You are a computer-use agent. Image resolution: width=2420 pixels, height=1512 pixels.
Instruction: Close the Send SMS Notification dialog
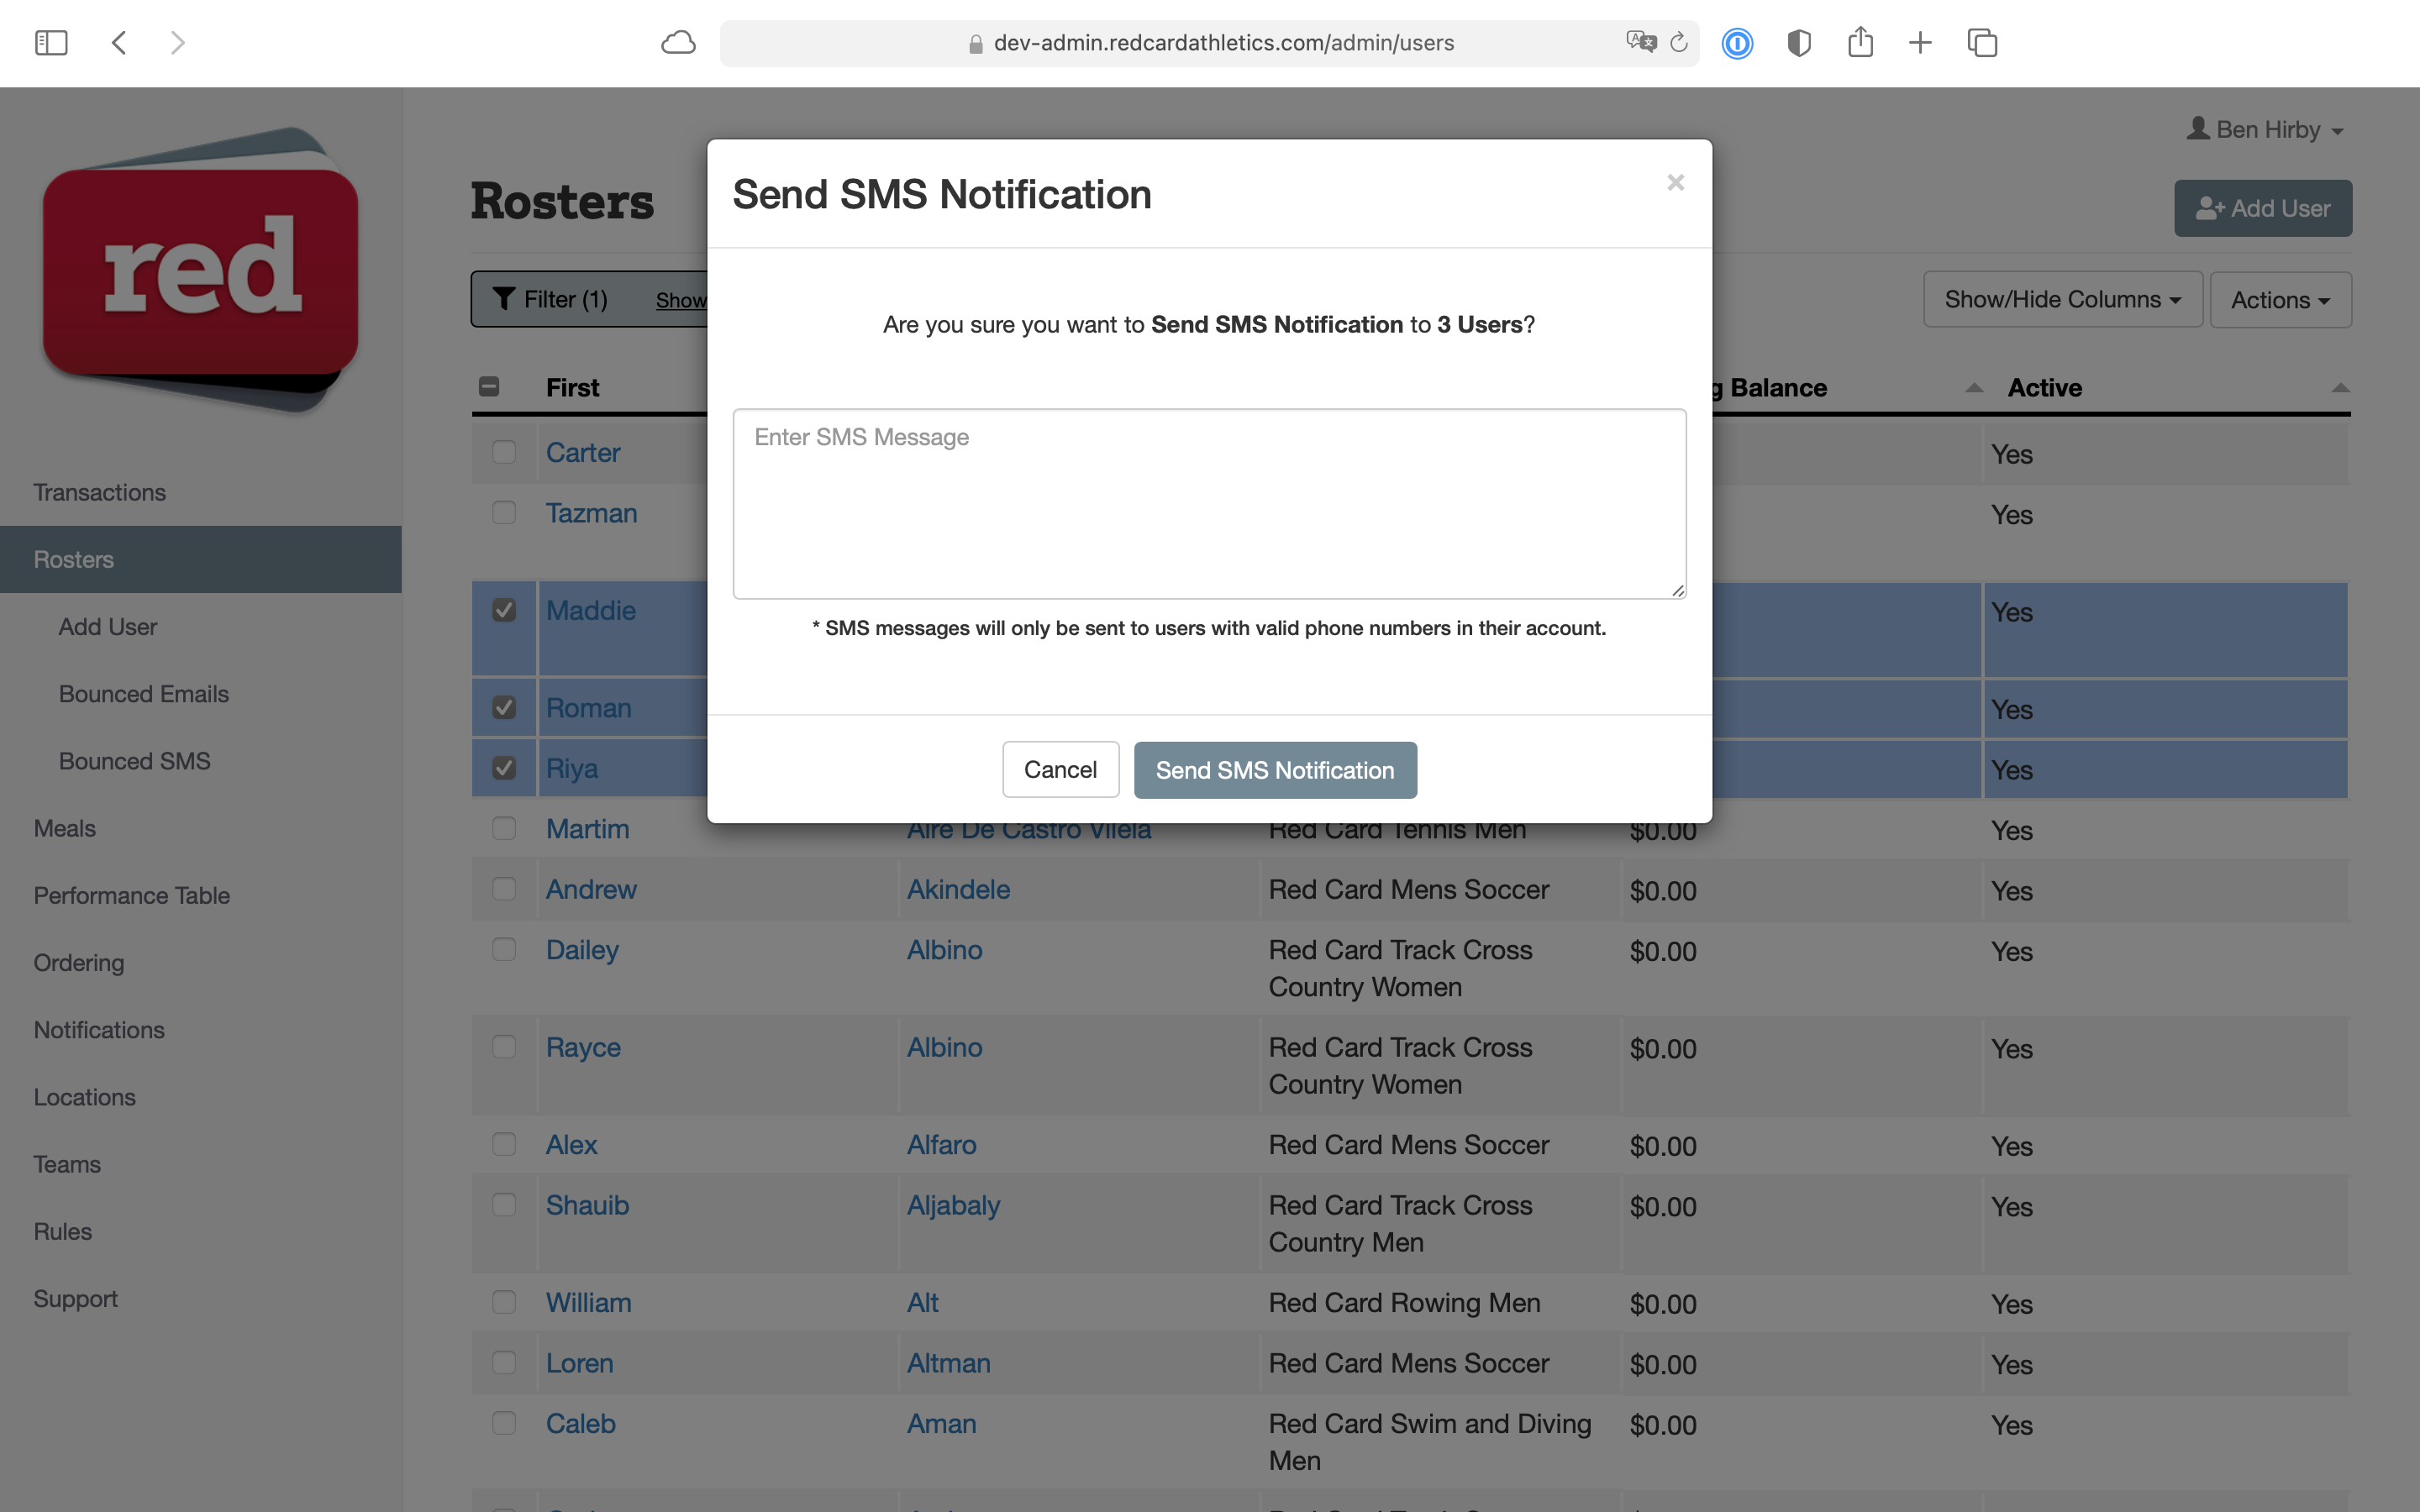(x=1676, y=182)
